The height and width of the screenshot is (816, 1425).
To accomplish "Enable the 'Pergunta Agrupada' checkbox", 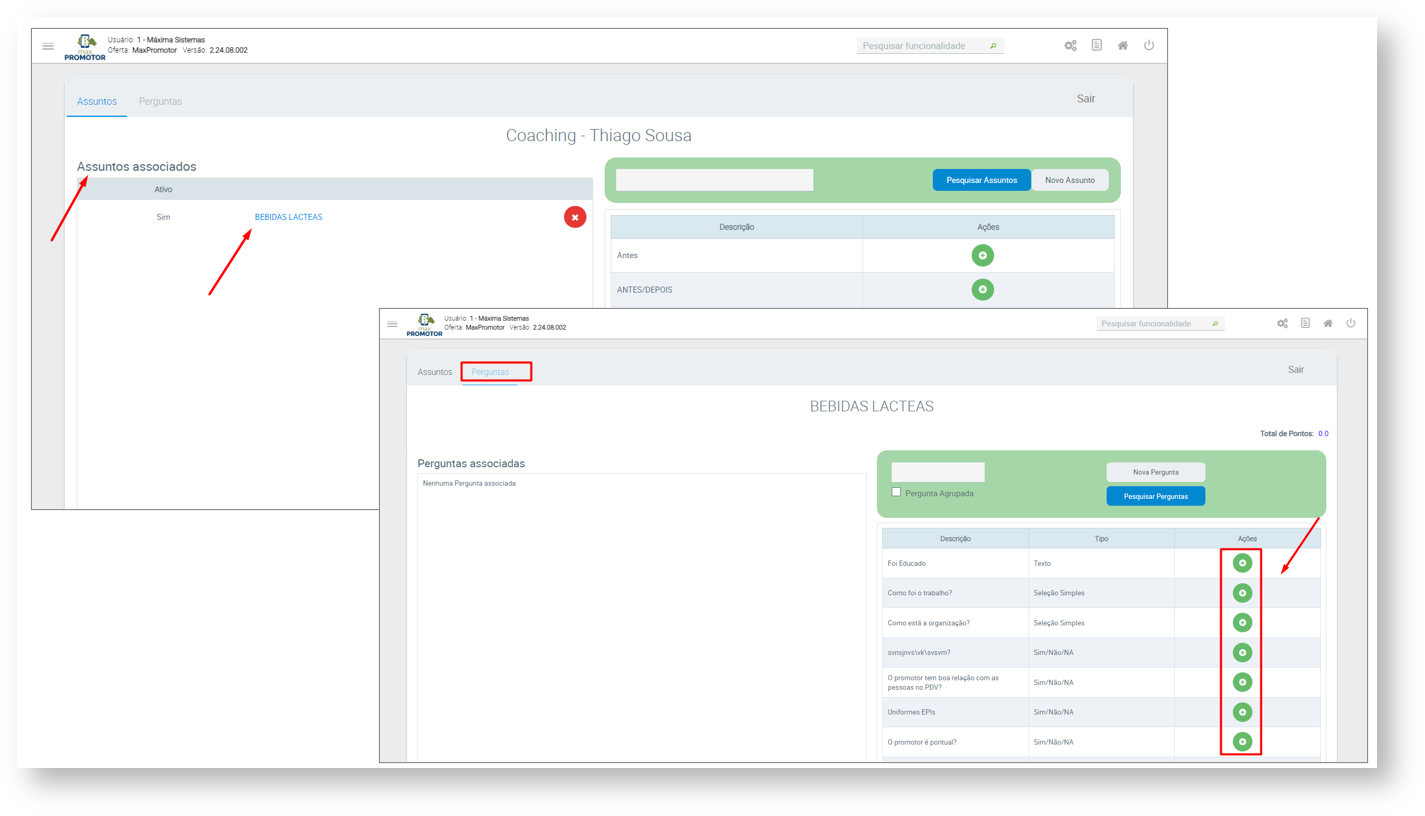I will pos(896,492).
